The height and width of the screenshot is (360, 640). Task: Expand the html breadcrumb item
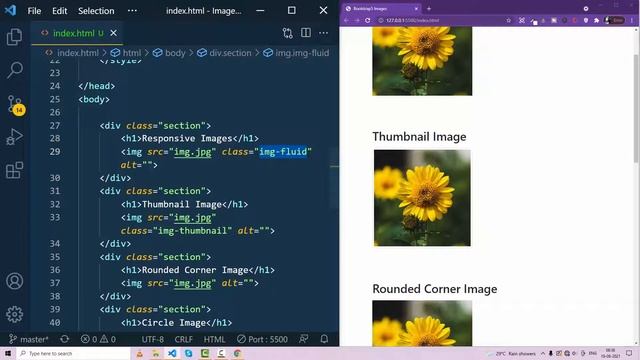pyautogui.click(x=132, y=53)
